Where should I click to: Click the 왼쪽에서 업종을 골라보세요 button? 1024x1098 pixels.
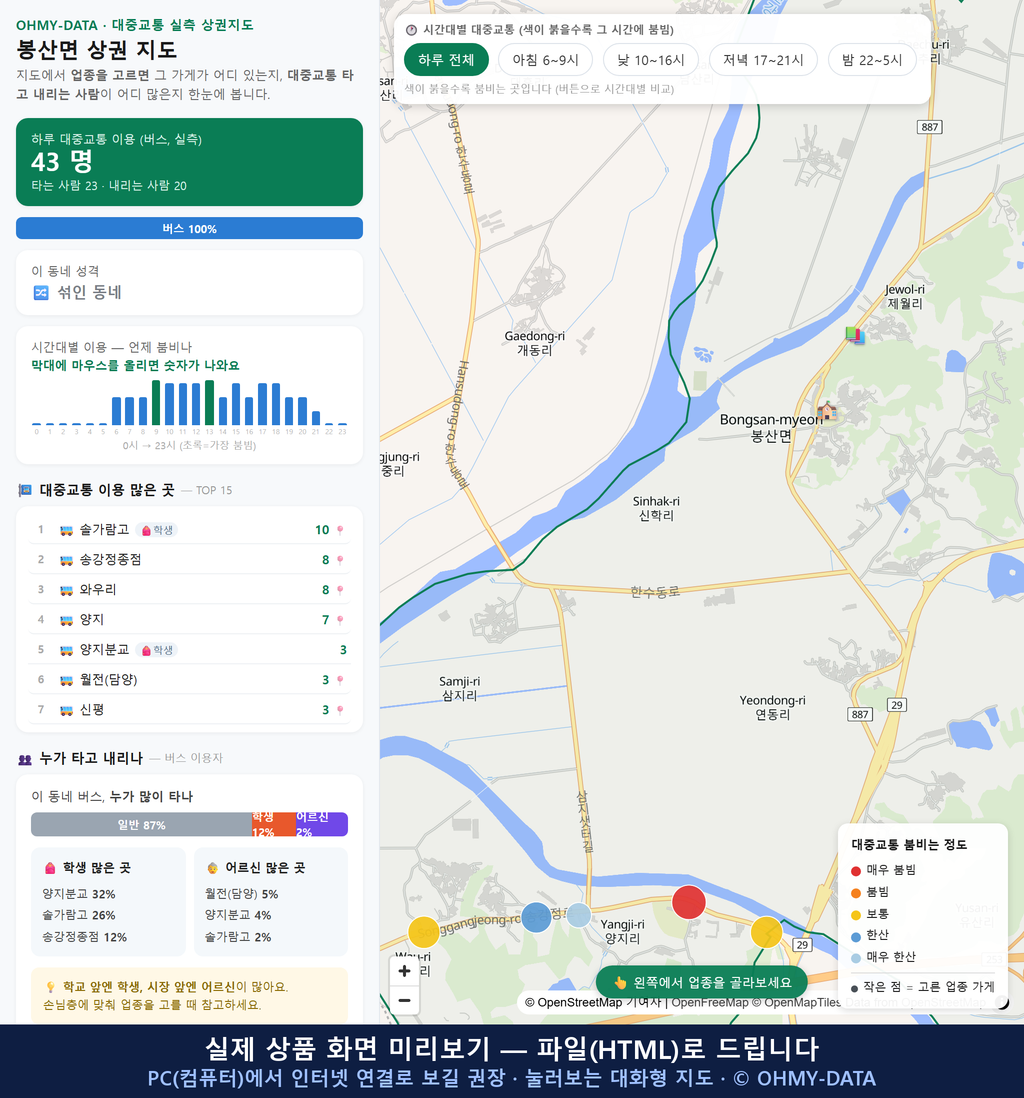point(702,982)
